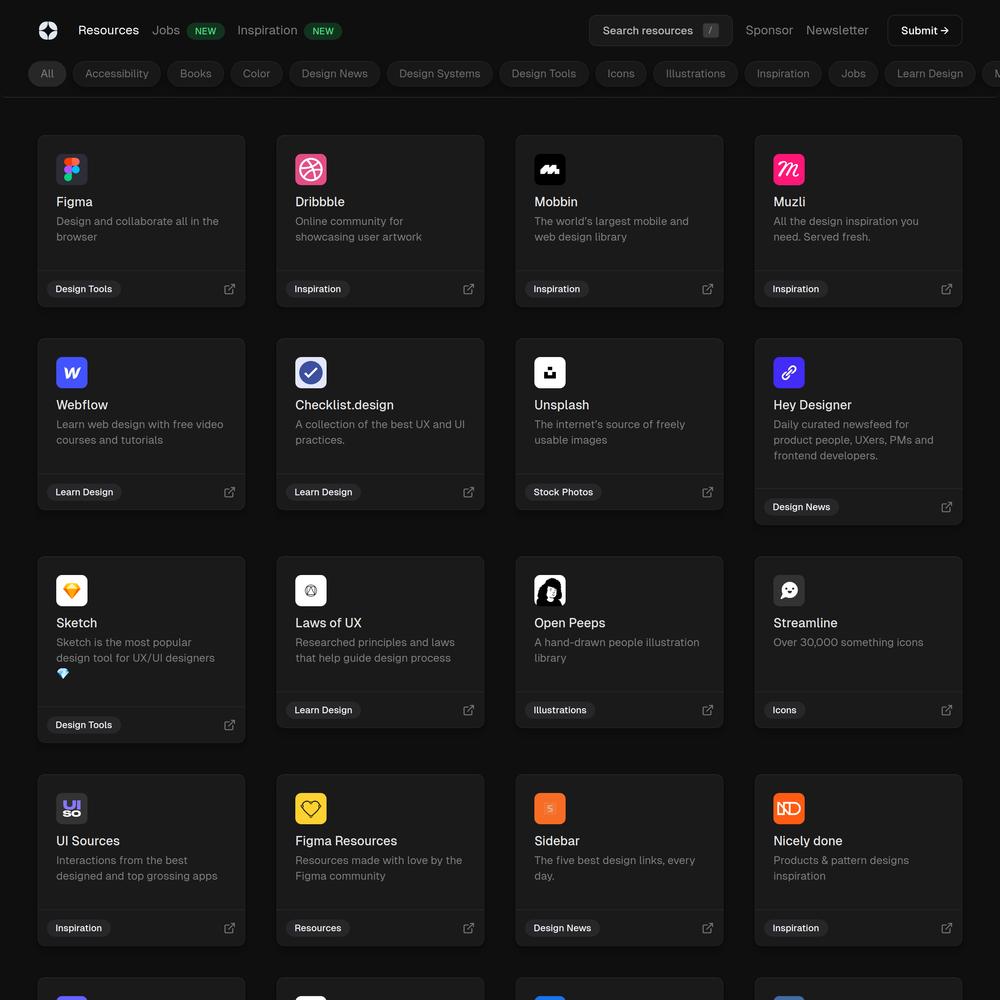Open the Sponsor link
This screenshot has width=1000, height=1000.
point(769,30)
